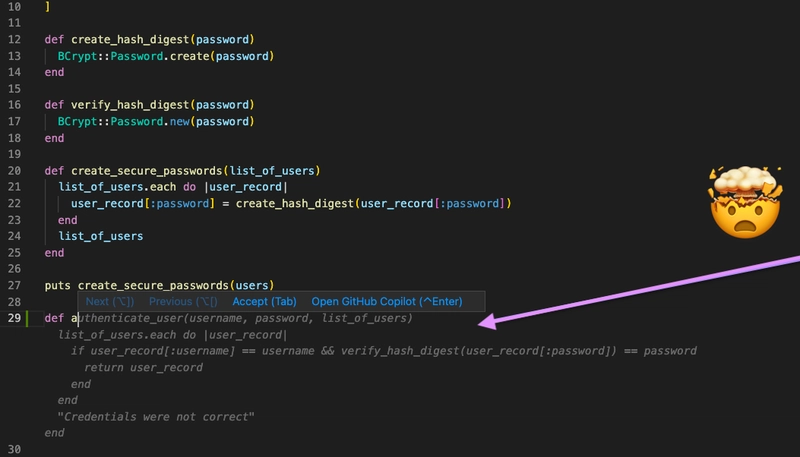Viewport: 800px width, 457px height.
Task: Select line number 29 in gutter
Action: pyautogui.click(x=14, y=318)
